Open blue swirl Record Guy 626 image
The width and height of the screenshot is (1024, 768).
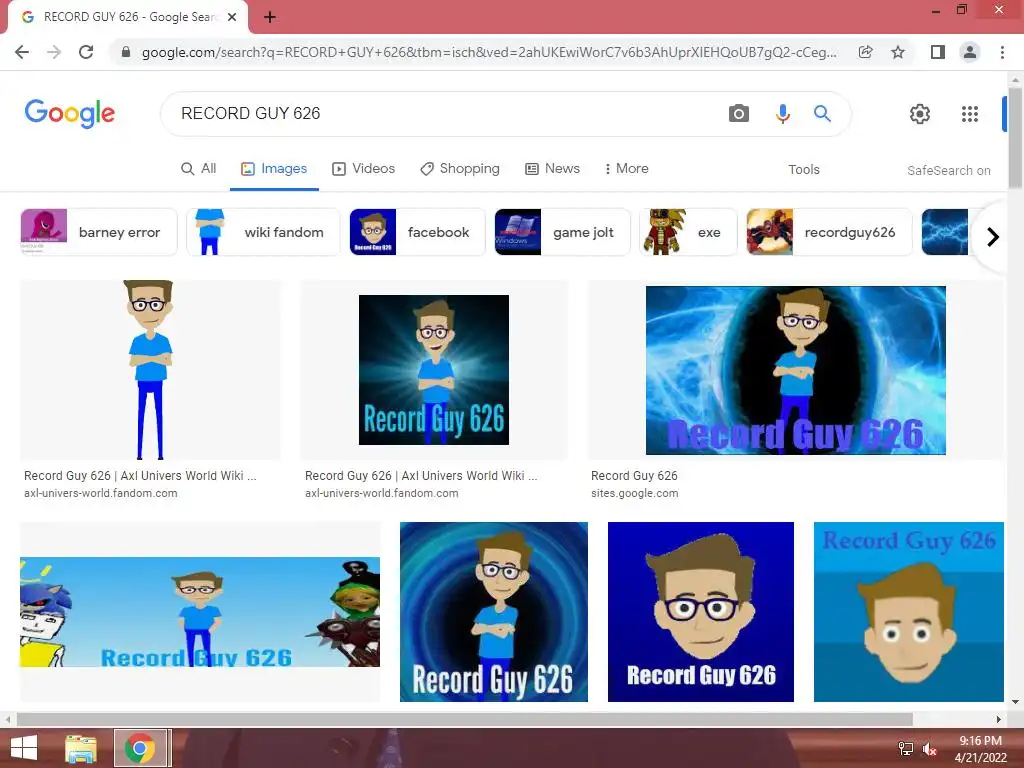coord(494,612)
